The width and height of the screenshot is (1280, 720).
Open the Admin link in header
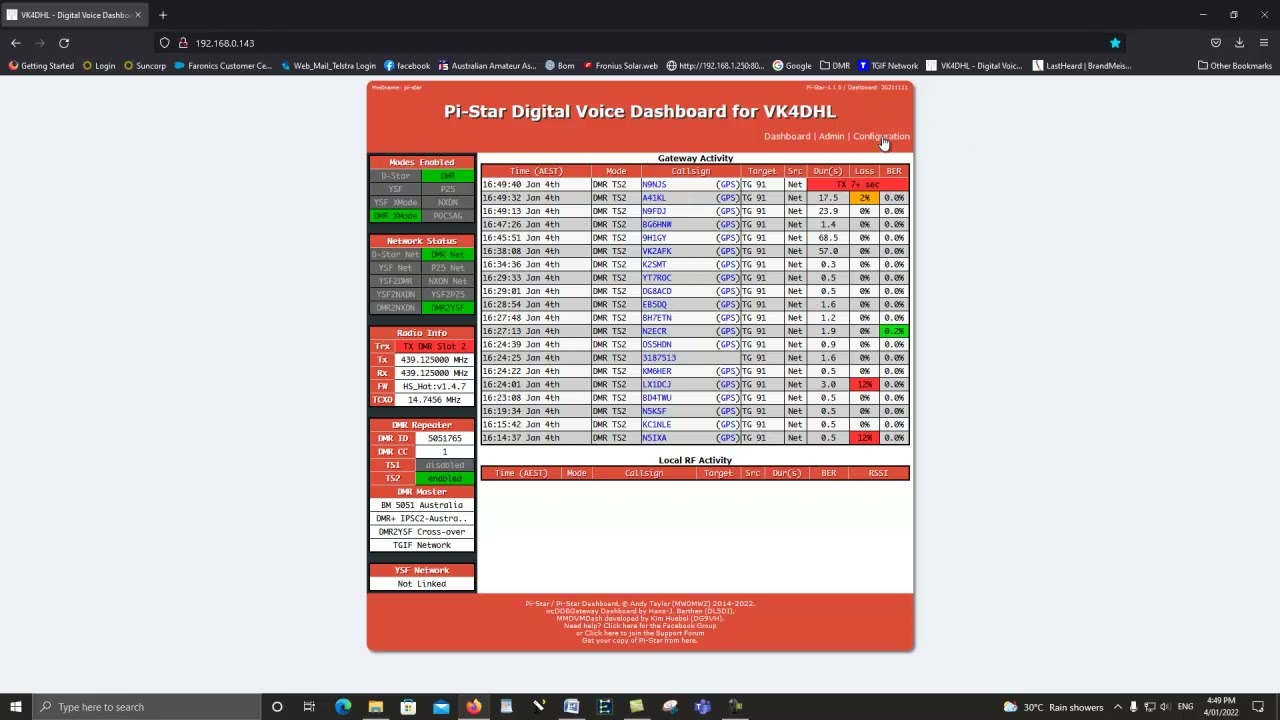[831, 136]
